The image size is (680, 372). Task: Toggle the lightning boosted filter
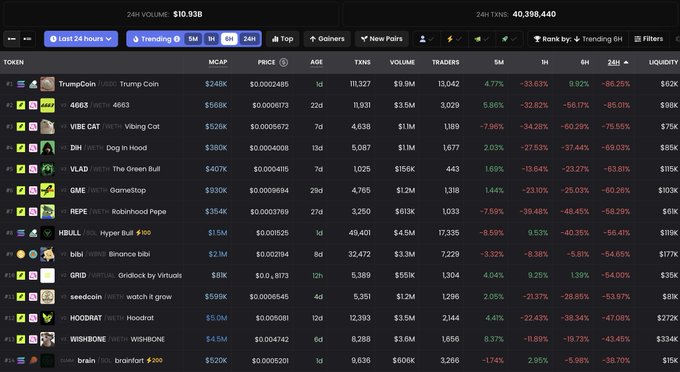point(454,39)
